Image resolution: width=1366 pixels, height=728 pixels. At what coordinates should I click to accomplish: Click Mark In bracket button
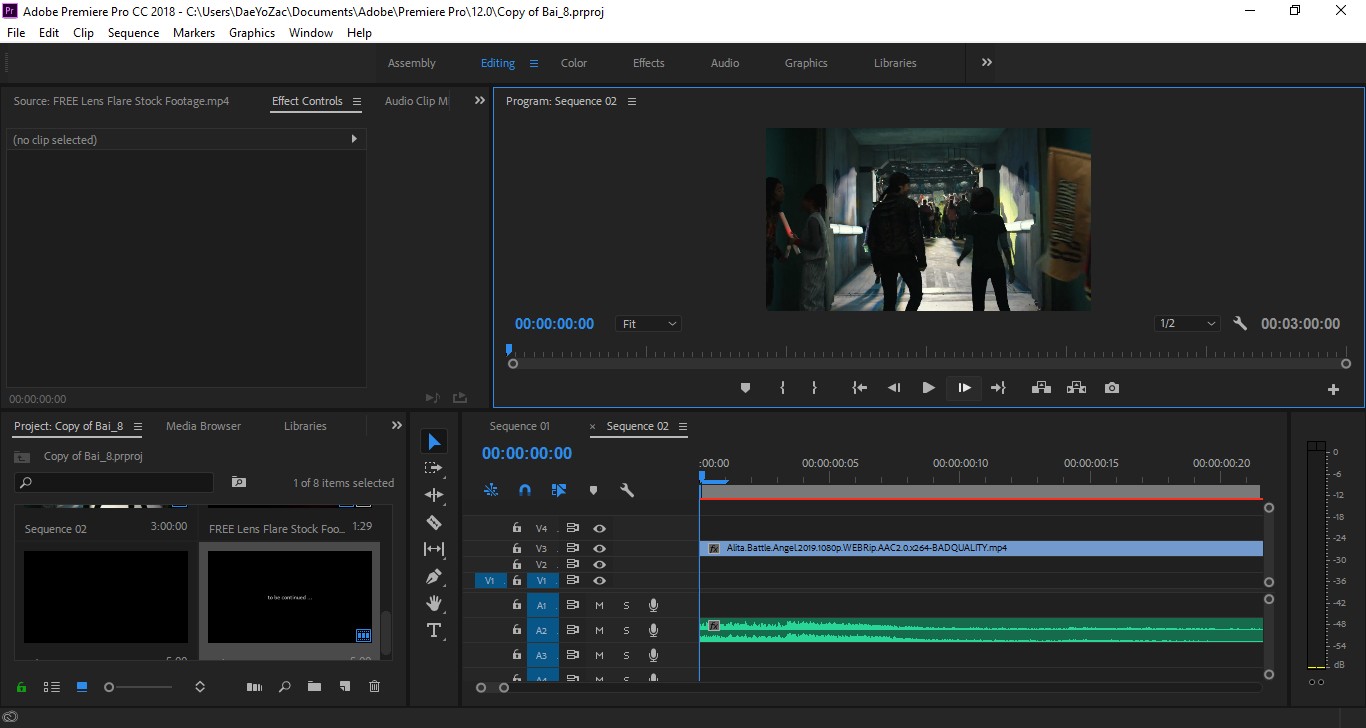782,388
